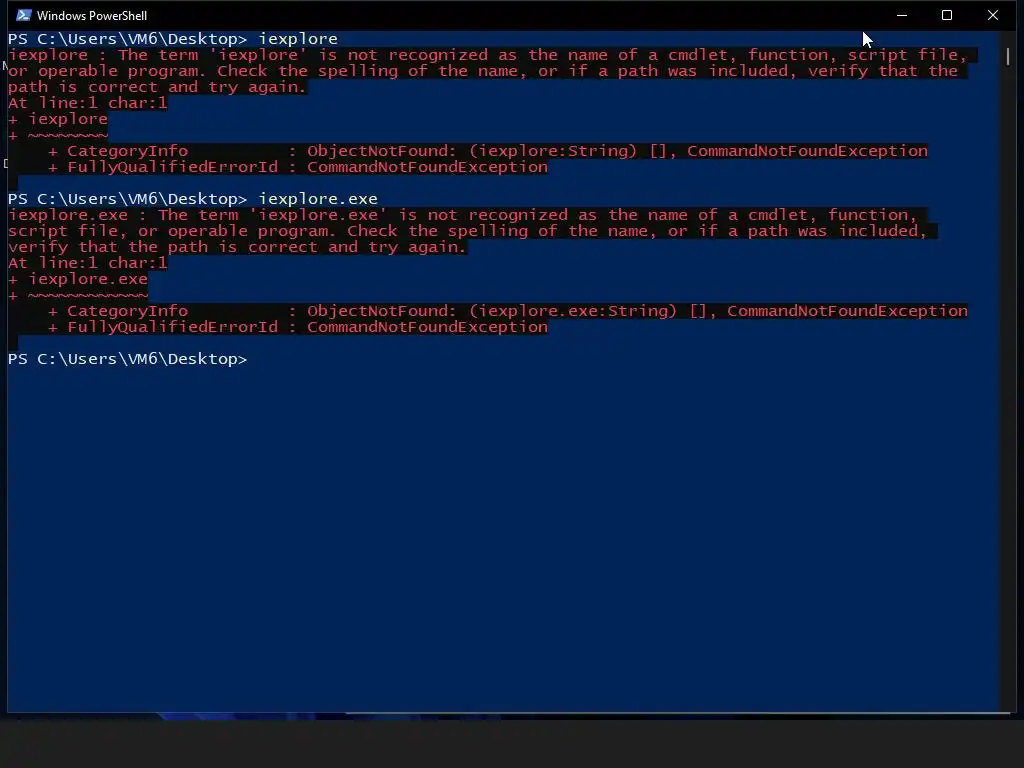Image resolution: width=1024 pixels, height=768 pixels.
Task: Click 'ObjectNotFound: (iexplore.exe:String)' CategoryInfo line
Action: coord(508,311)
